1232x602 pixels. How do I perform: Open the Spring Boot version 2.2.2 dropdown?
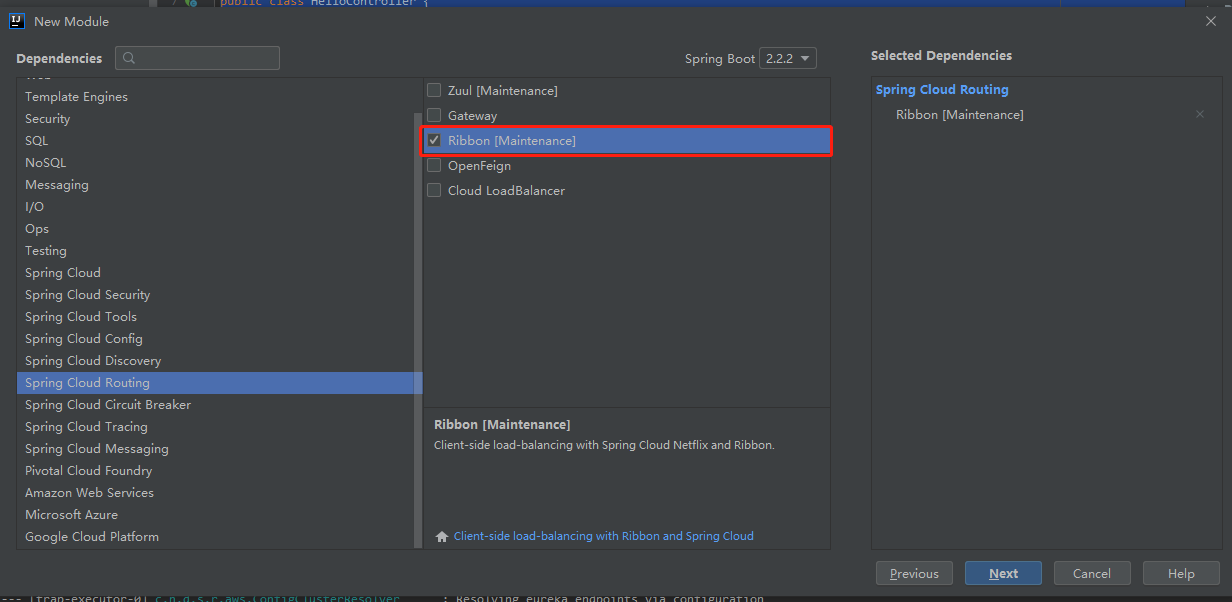[x=788, y=59]
